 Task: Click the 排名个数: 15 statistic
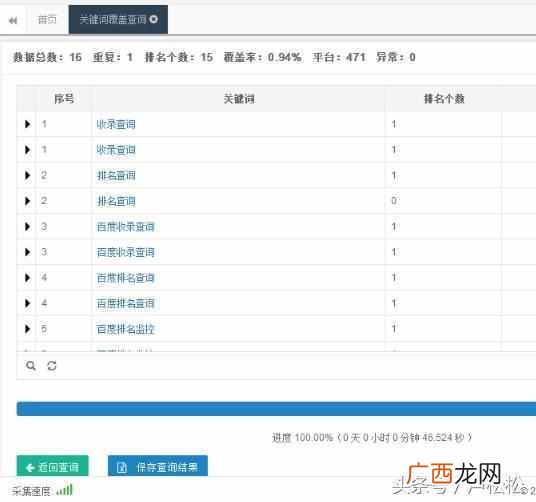(179, 57)
